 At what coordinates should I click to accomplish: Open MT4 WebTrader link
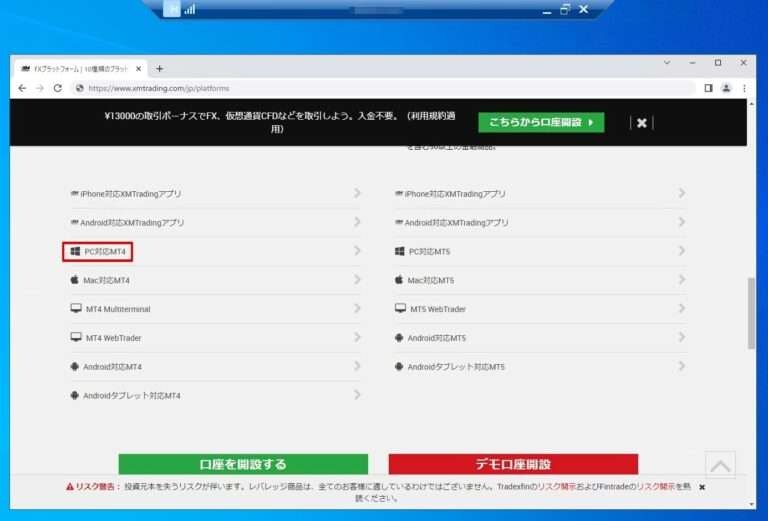[114, 338]
